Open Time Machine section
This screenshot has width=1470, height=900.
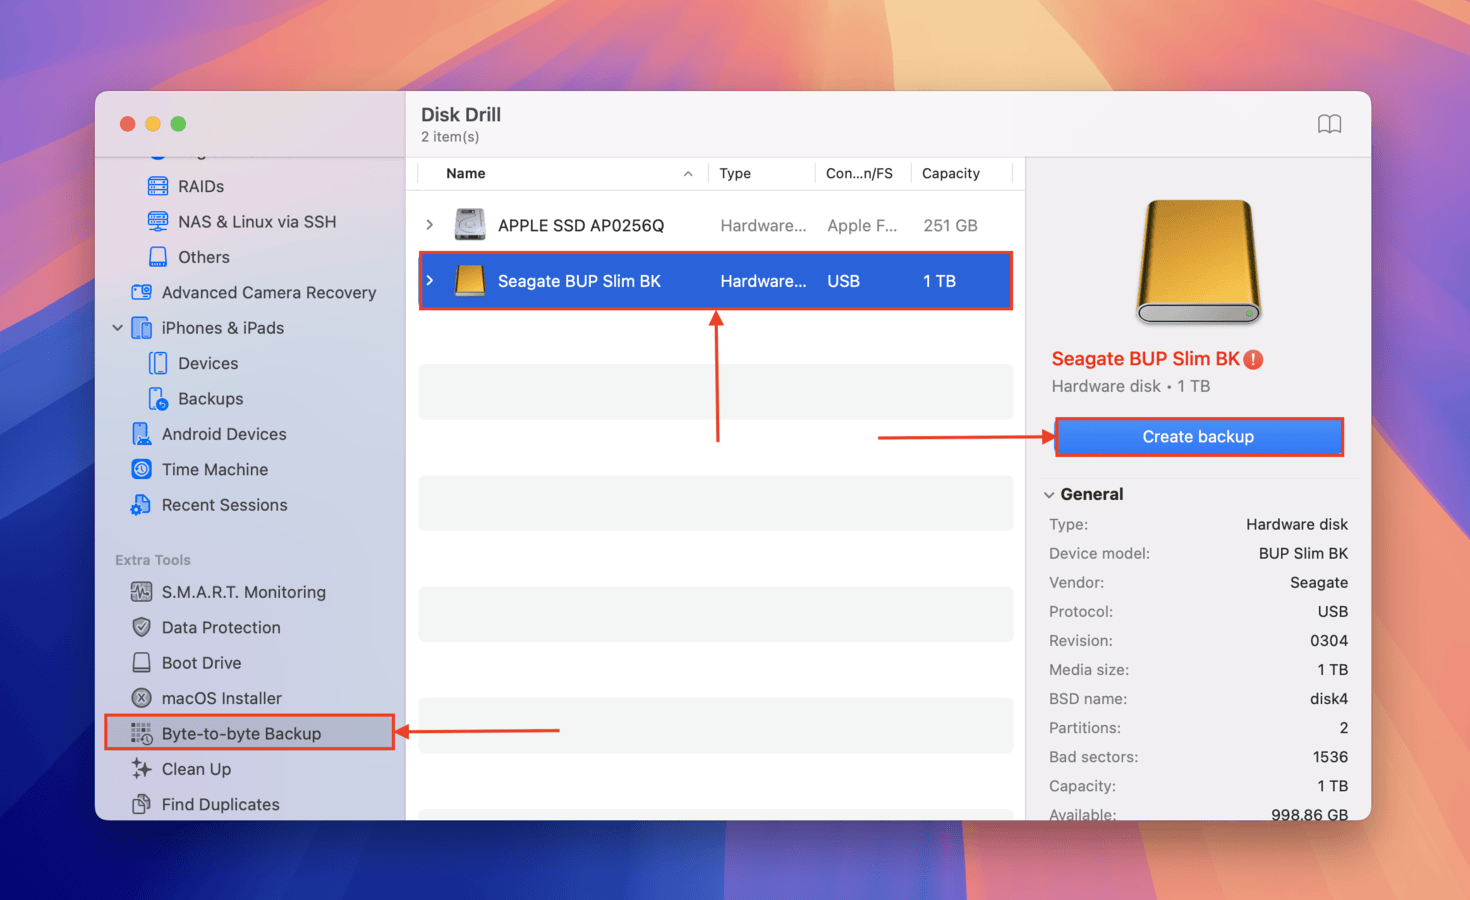(x=215, y=469)
